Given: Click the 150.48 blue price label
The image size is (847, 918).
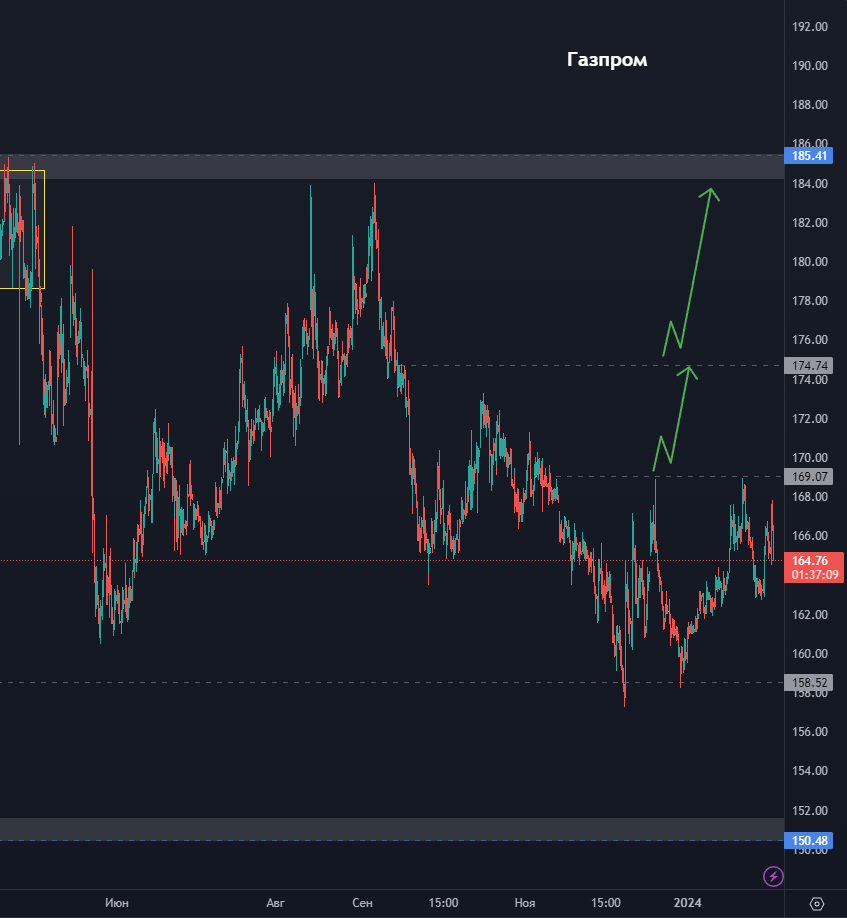Looking at the screenshot, I should 808,841.
